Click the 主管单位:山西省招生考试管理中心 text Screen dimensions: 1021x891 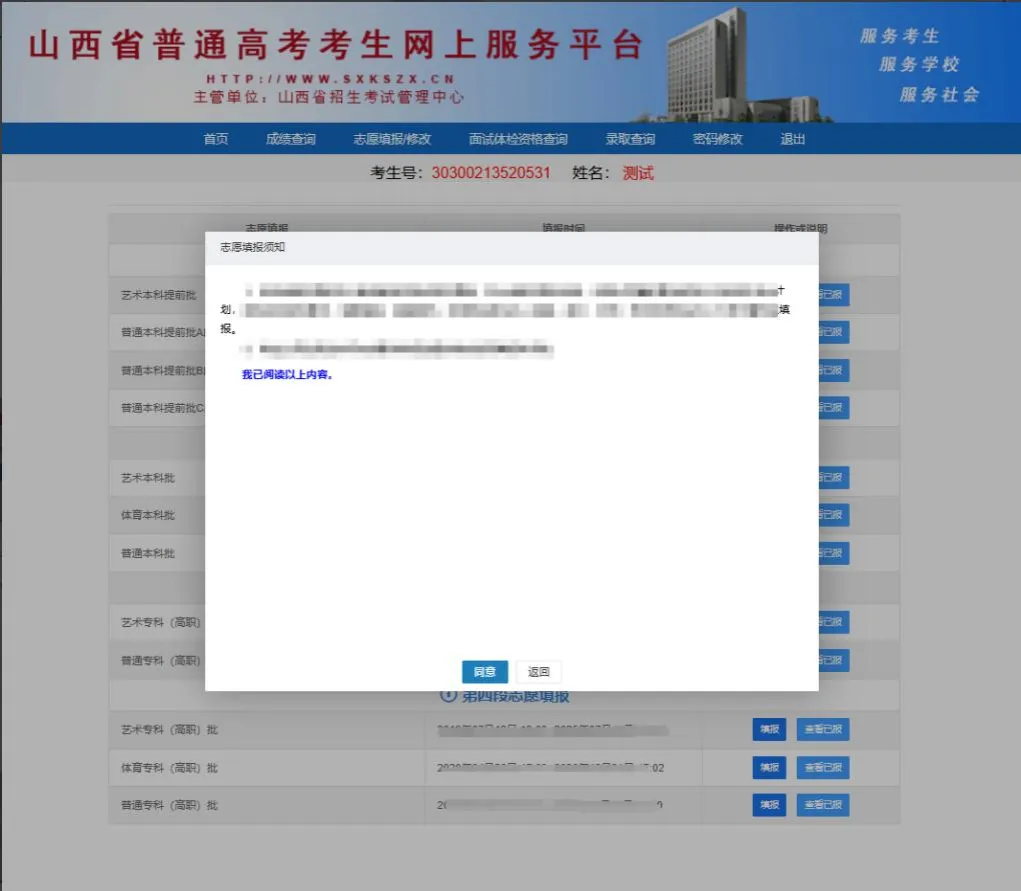coord(329,97)
